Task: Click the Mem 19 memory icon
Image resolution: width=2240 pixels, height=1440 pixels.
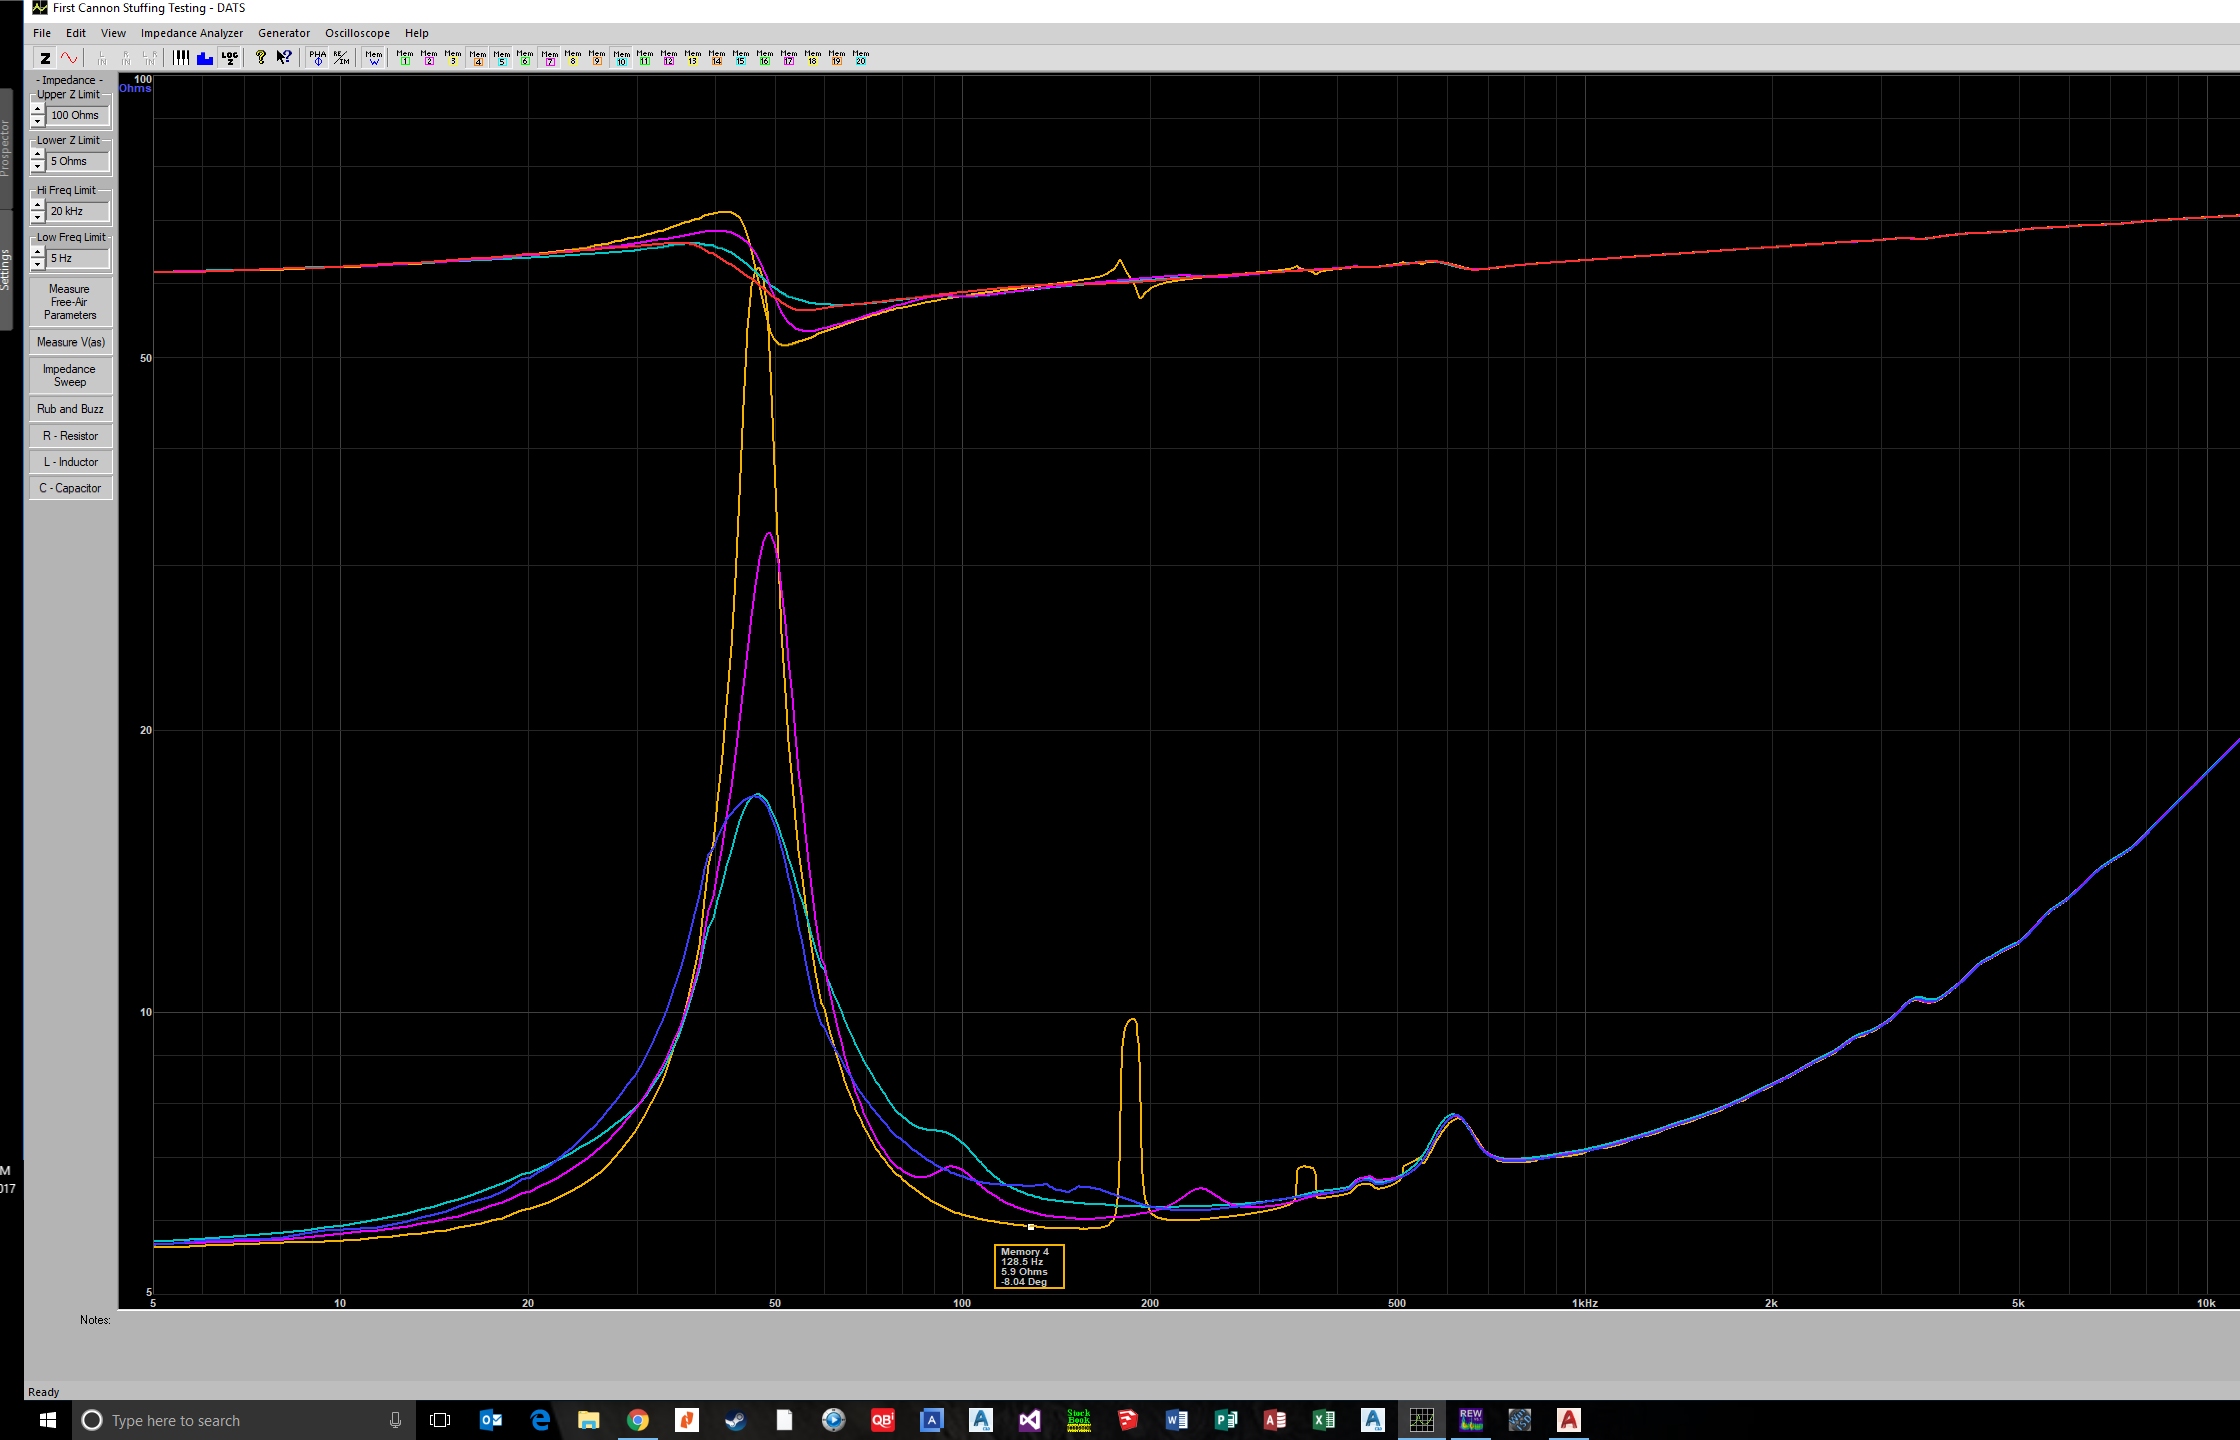Action: [837, 58]
